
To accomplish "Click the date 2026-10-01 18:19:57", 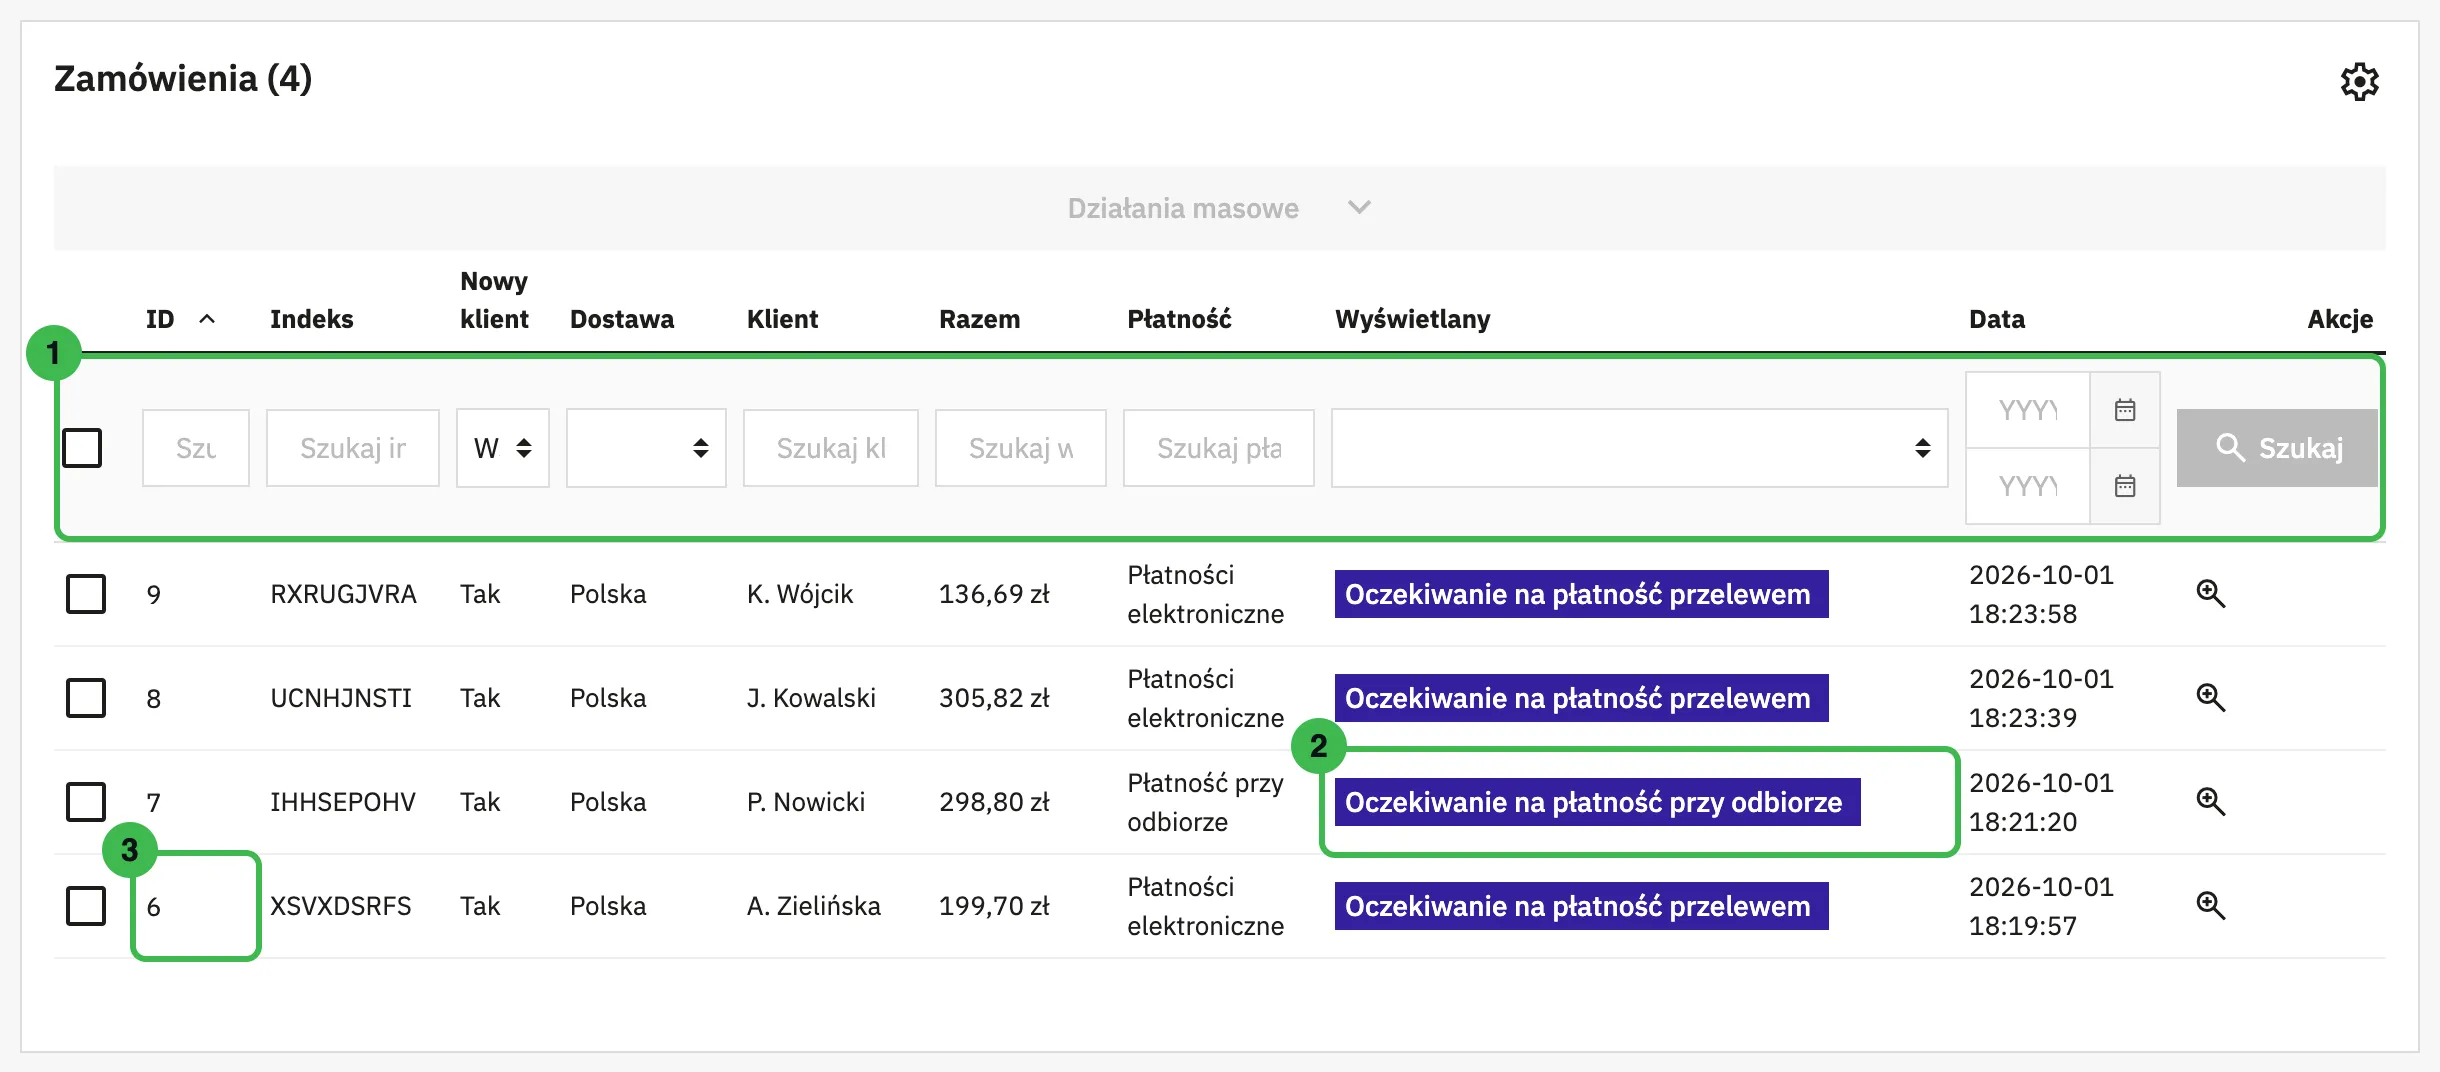I will tap(2041, 906).
